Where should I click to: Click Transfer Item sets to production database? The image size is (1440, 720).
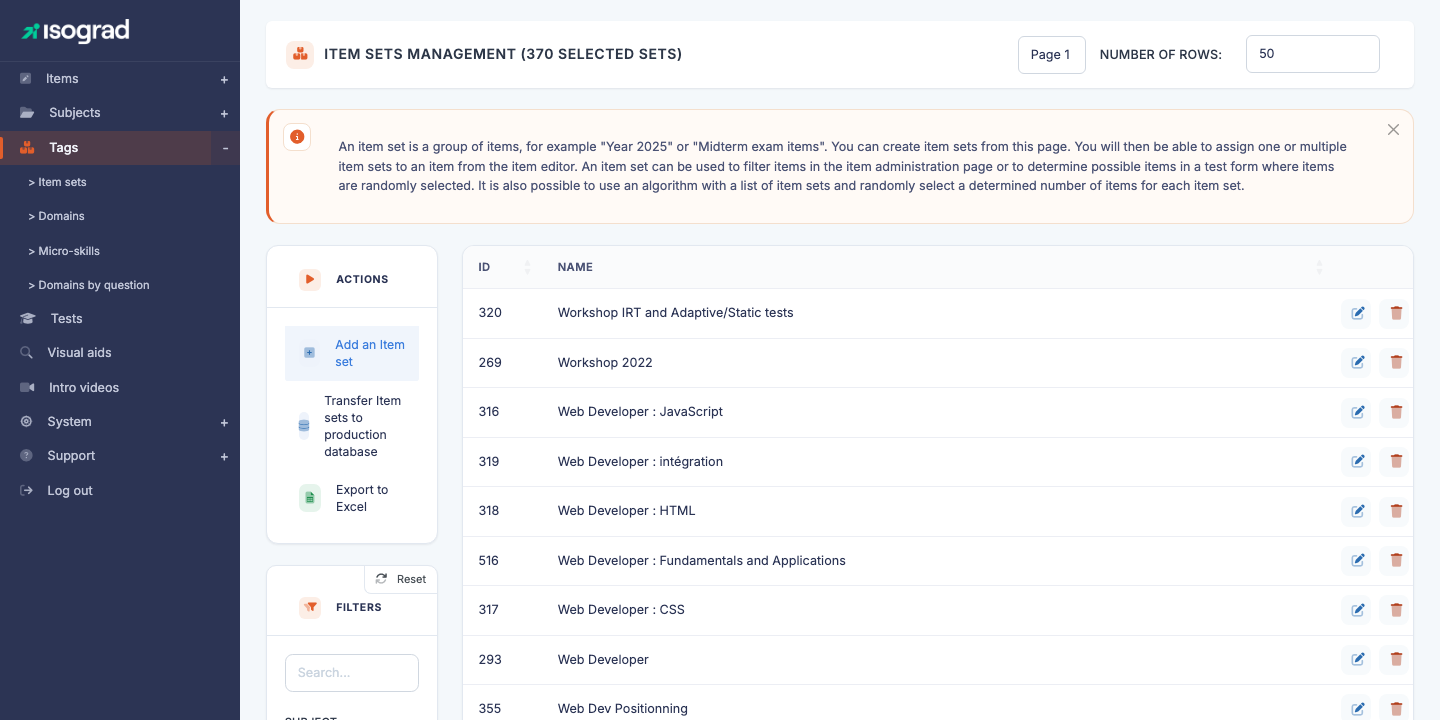(352, 426)
